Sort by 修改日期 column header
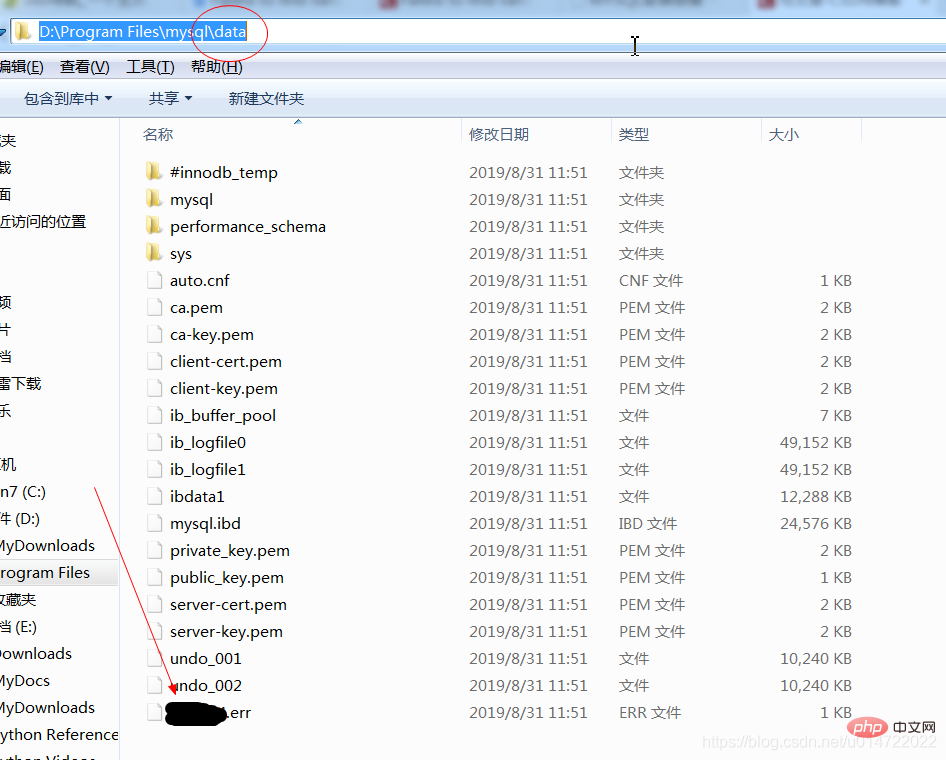Image resolution: width=946 pixels, height=760 pixels. point(499,134)
